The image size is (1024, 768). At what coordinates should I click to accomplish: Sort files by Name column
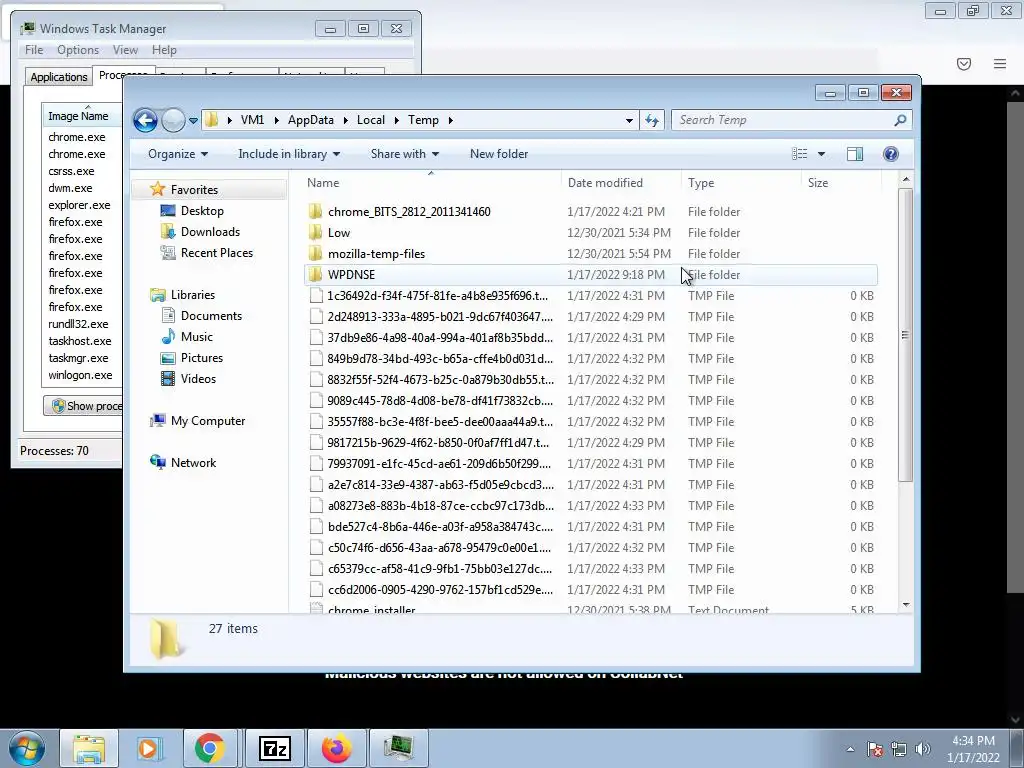431,183
